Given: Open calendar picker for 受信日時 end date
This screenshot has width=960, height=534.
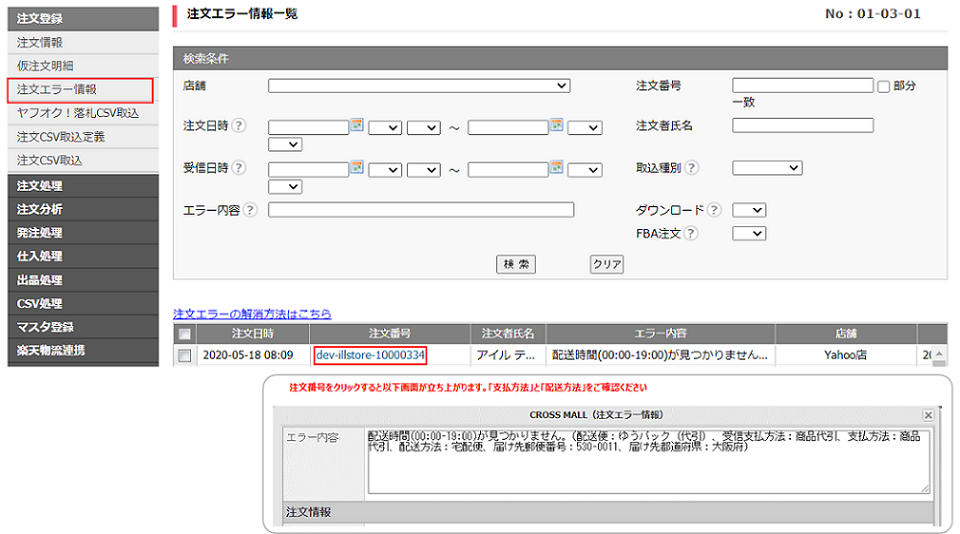Looking at the screenshot, I should click(x=557, y=167).
